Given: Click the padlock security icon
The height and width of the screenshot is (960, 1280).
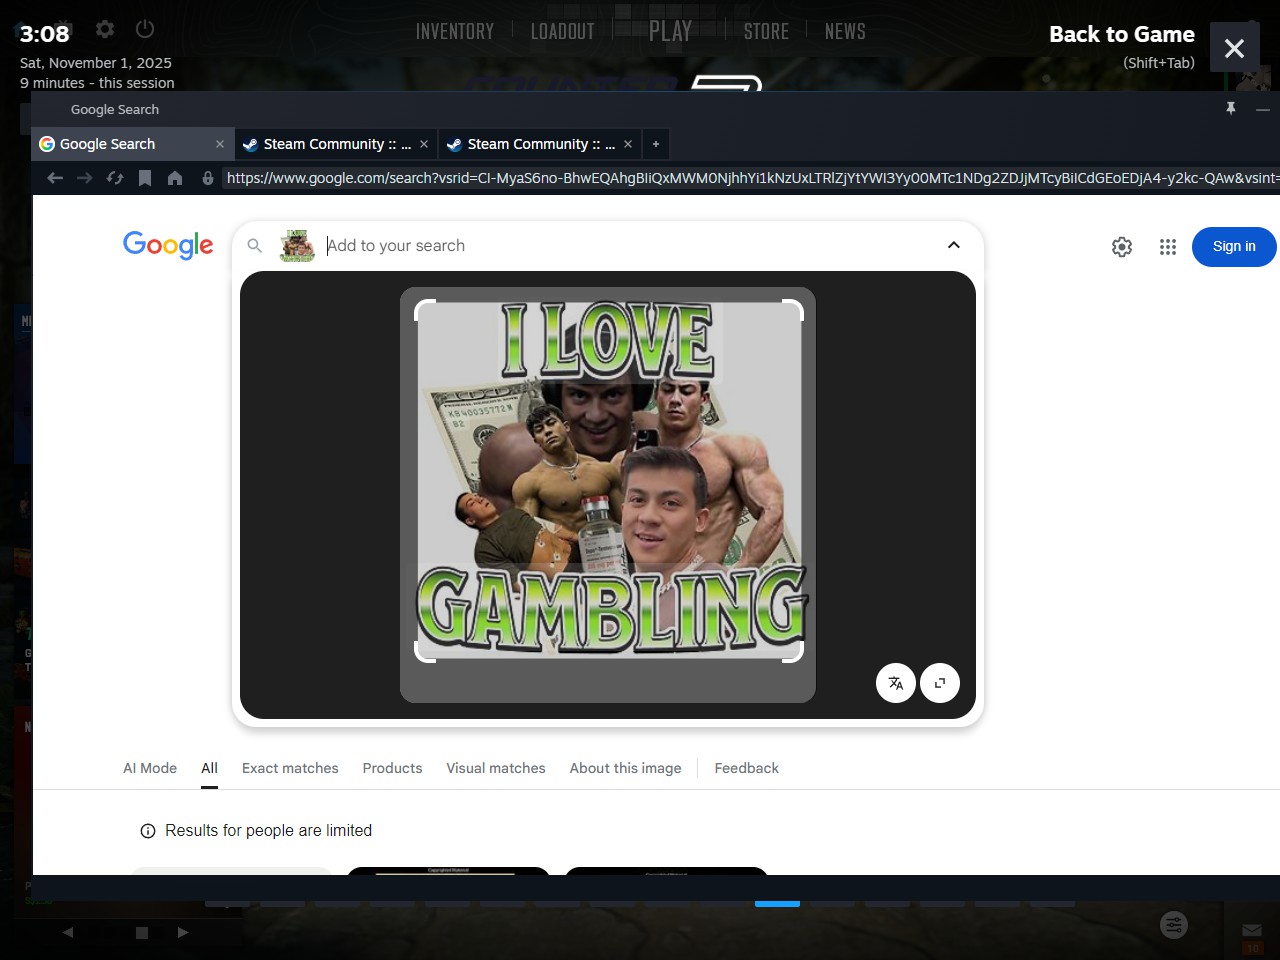Looking at the screenshot, I should click(208, 178).
